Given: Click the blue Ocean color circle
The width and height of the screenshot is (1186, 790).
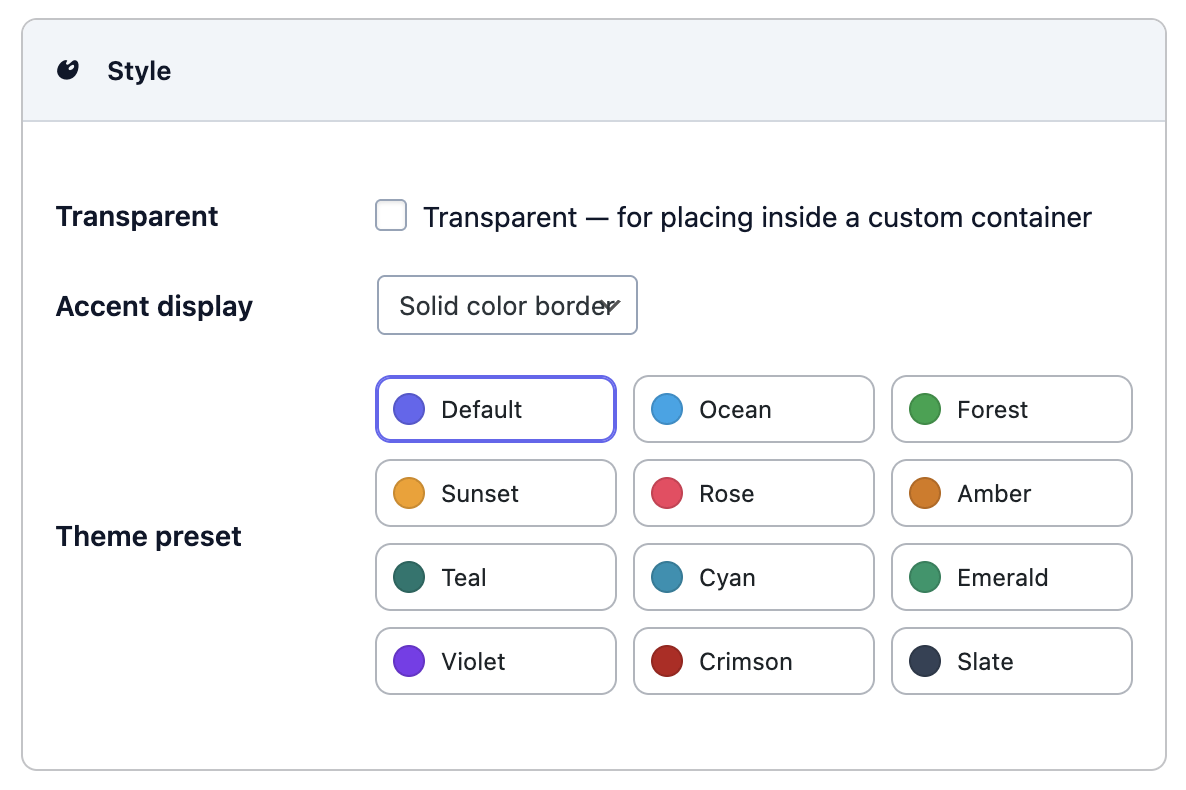Looking at the screenshot, I should pyautogui.click(x=667, y=409).
